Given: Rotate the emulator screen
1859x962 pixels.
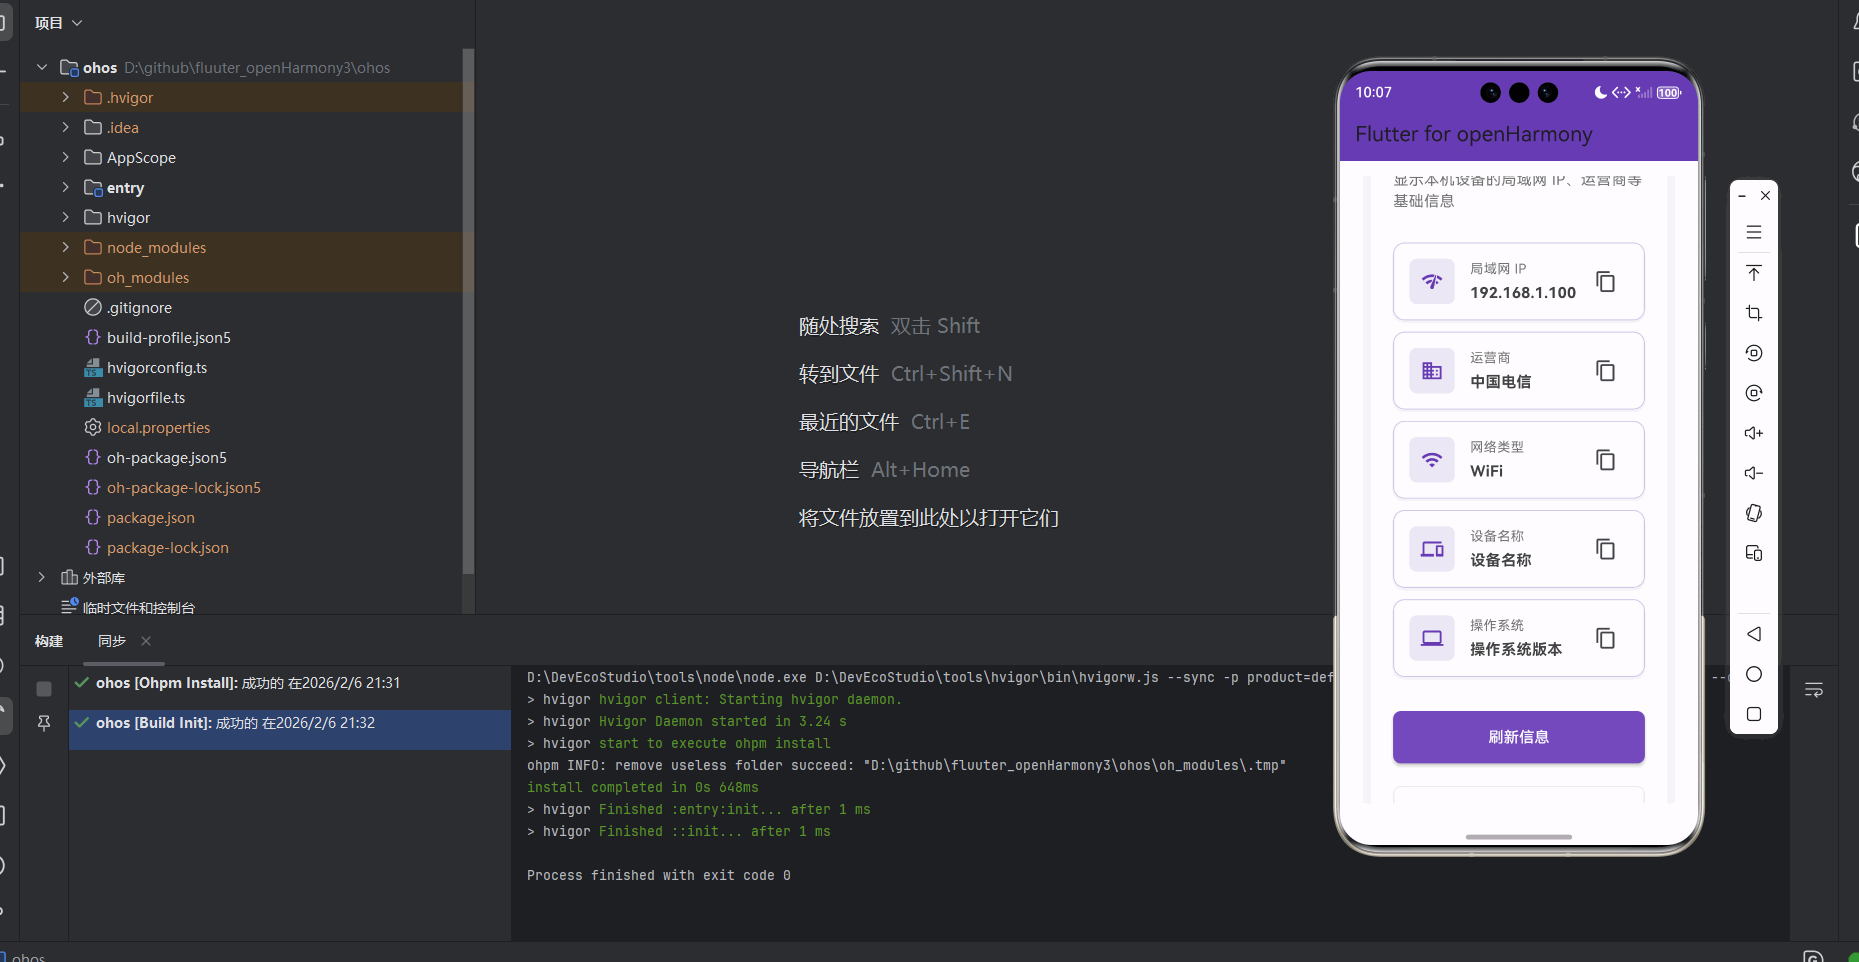Looking at the screenshot, I should tap(1754, 513).
